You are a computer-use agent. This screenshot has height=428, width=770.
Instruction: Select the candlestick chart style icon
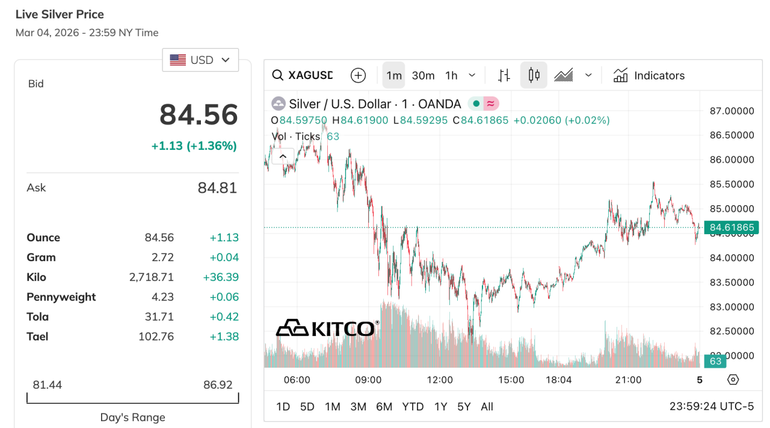click(534, 75)
